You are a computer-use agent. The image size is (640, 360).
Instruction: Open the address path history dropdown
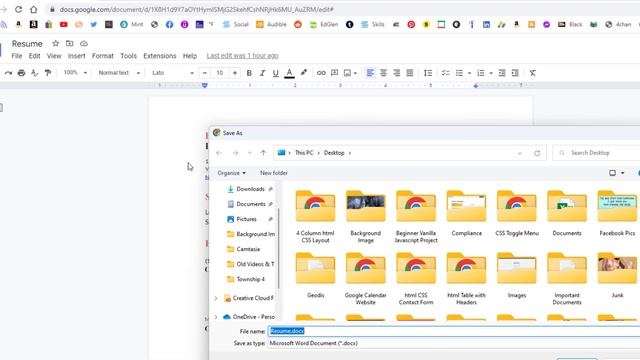(x=520, y=153)
